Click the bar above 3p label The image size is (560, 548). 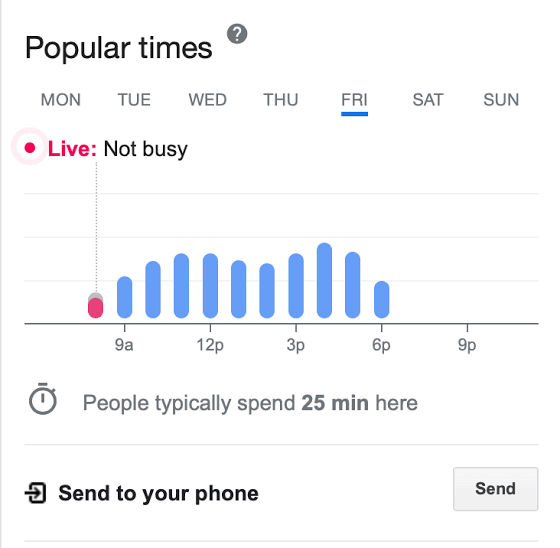click(296, 286)
